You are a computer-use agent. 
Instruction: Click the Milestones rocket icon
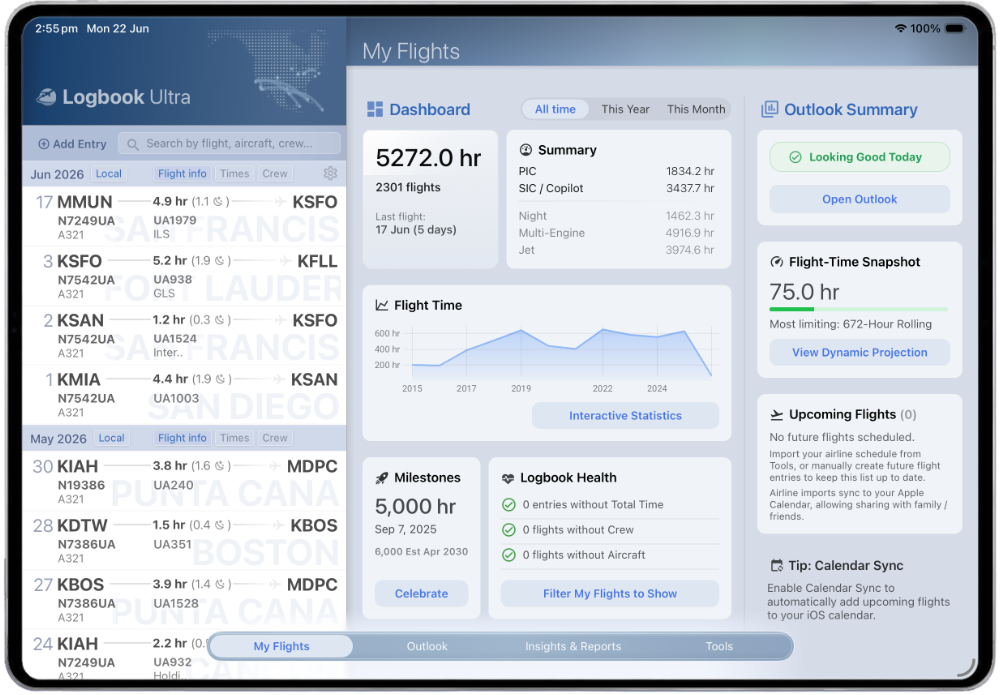click(381, 478)
